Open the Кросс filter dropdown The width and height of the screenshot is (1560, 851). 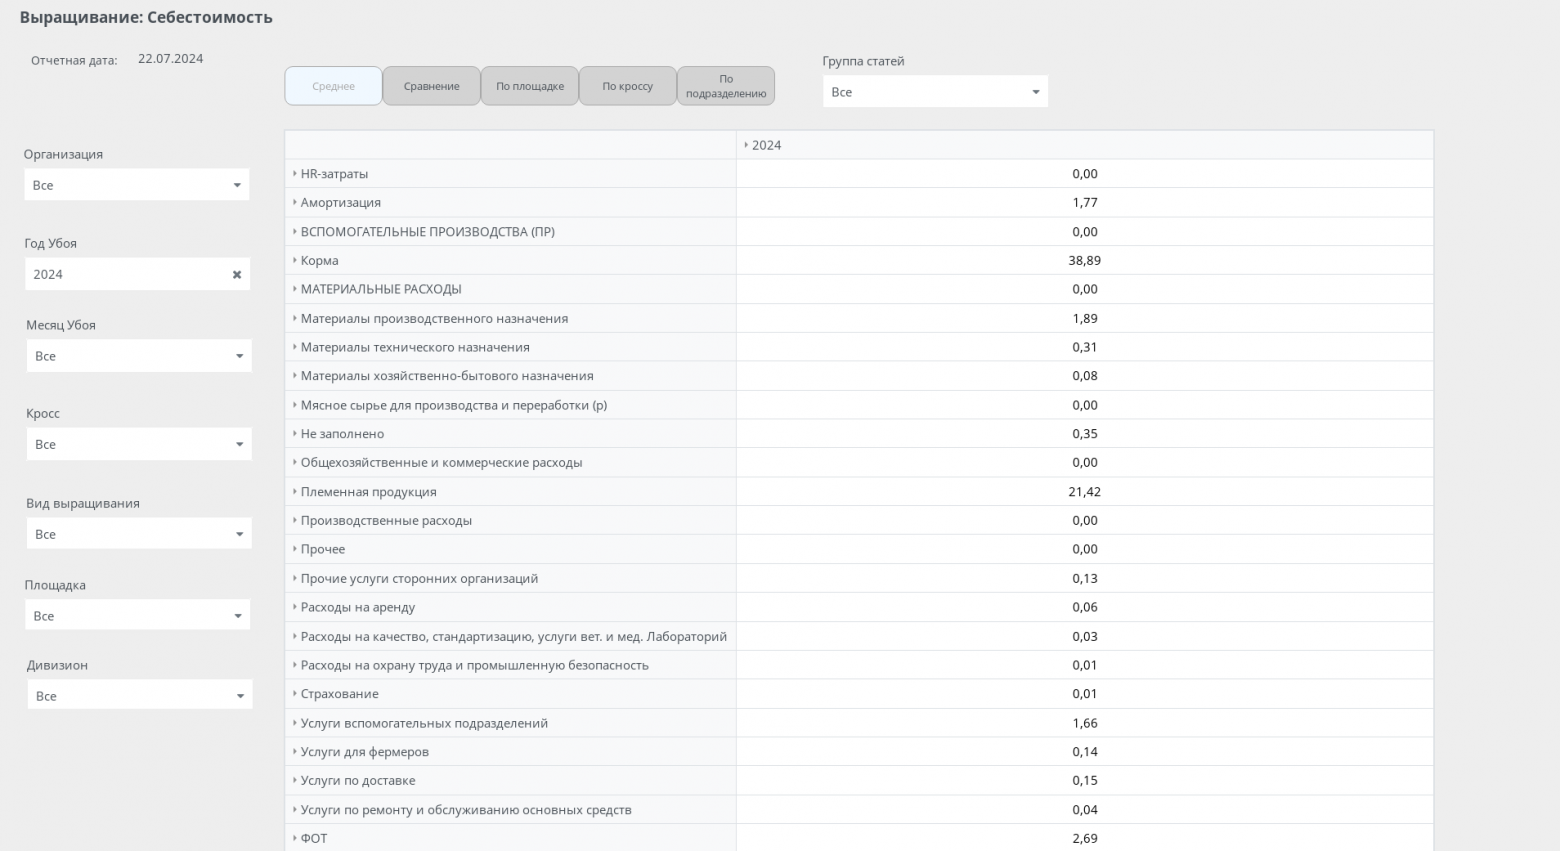(139, 445)
